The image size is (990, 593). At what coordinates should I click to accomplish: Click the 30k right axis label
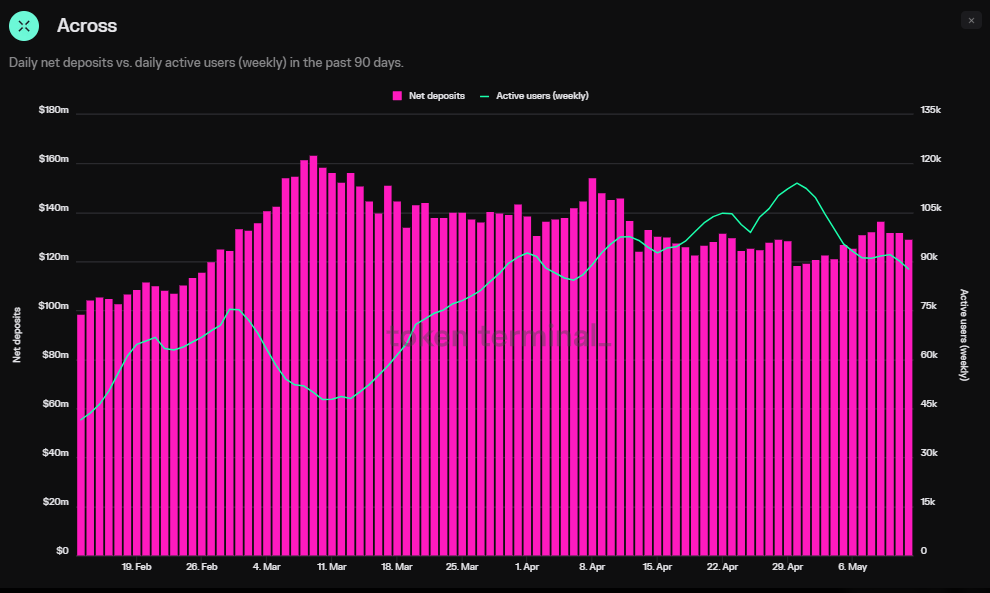[929, 453]
